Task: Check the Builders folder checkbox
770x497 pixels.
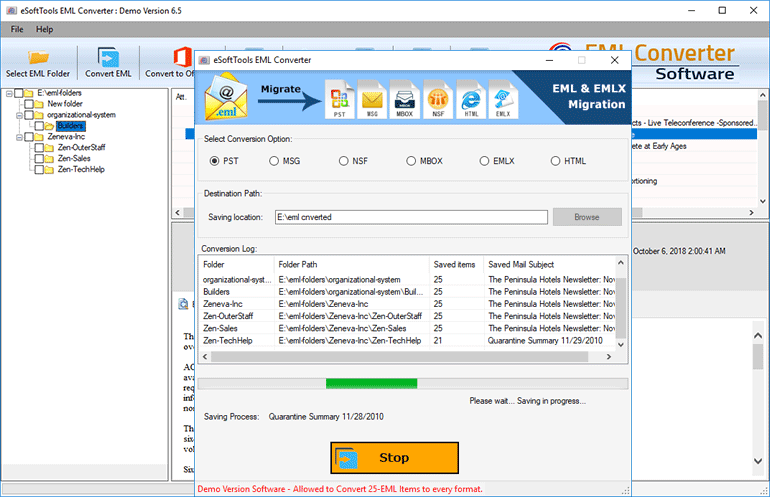Action: pos(39,126)
